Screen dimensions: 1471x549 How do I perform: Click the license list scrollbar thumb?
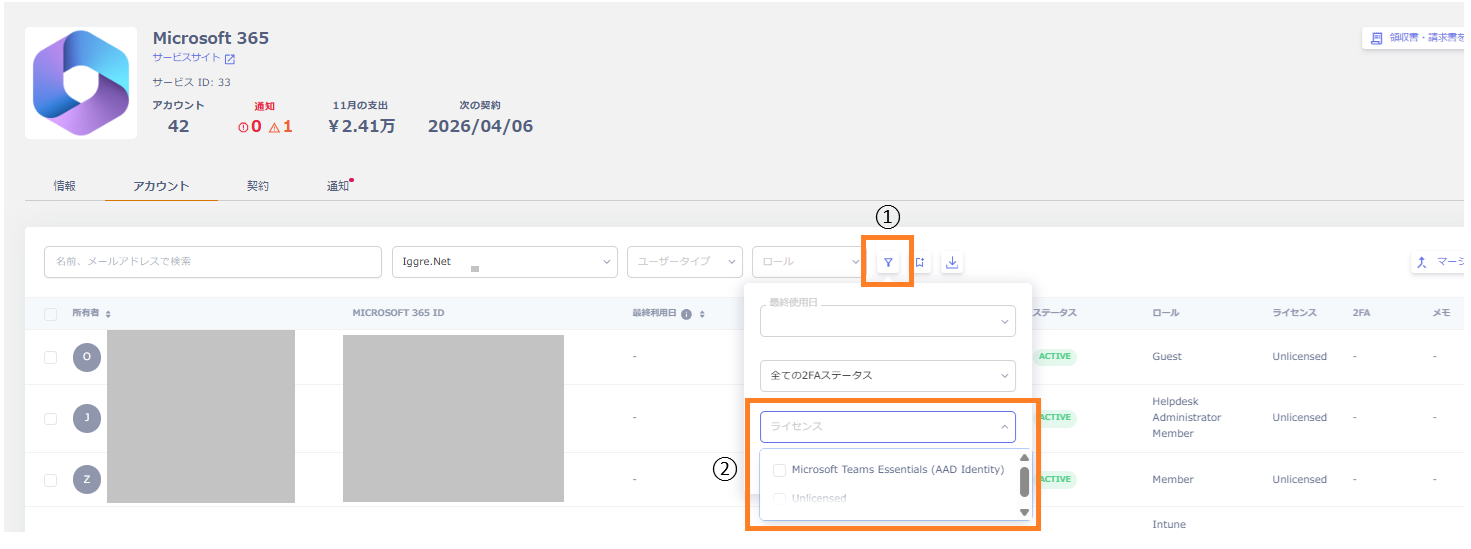click(1024, 482)
